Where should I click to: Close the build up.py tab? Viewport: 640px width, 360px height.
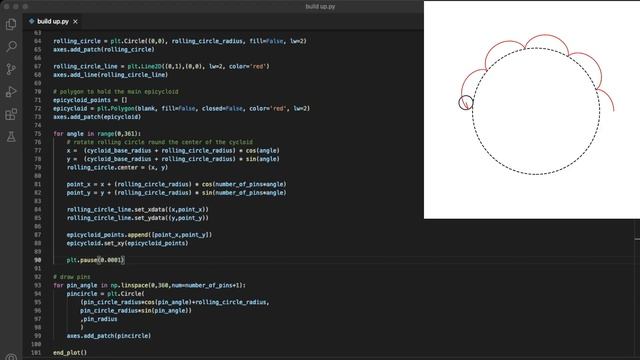[x=75, y=22]
